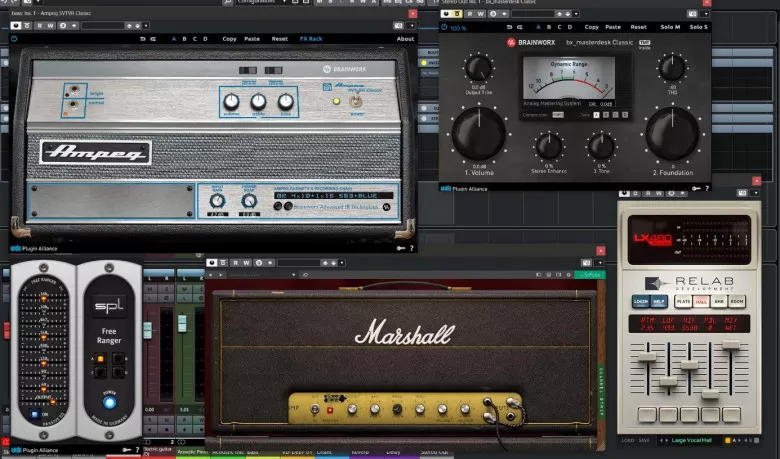Select HALL algorithm in Relab reverb
Viewport: 780px width, 459px height.
point(701,301)
